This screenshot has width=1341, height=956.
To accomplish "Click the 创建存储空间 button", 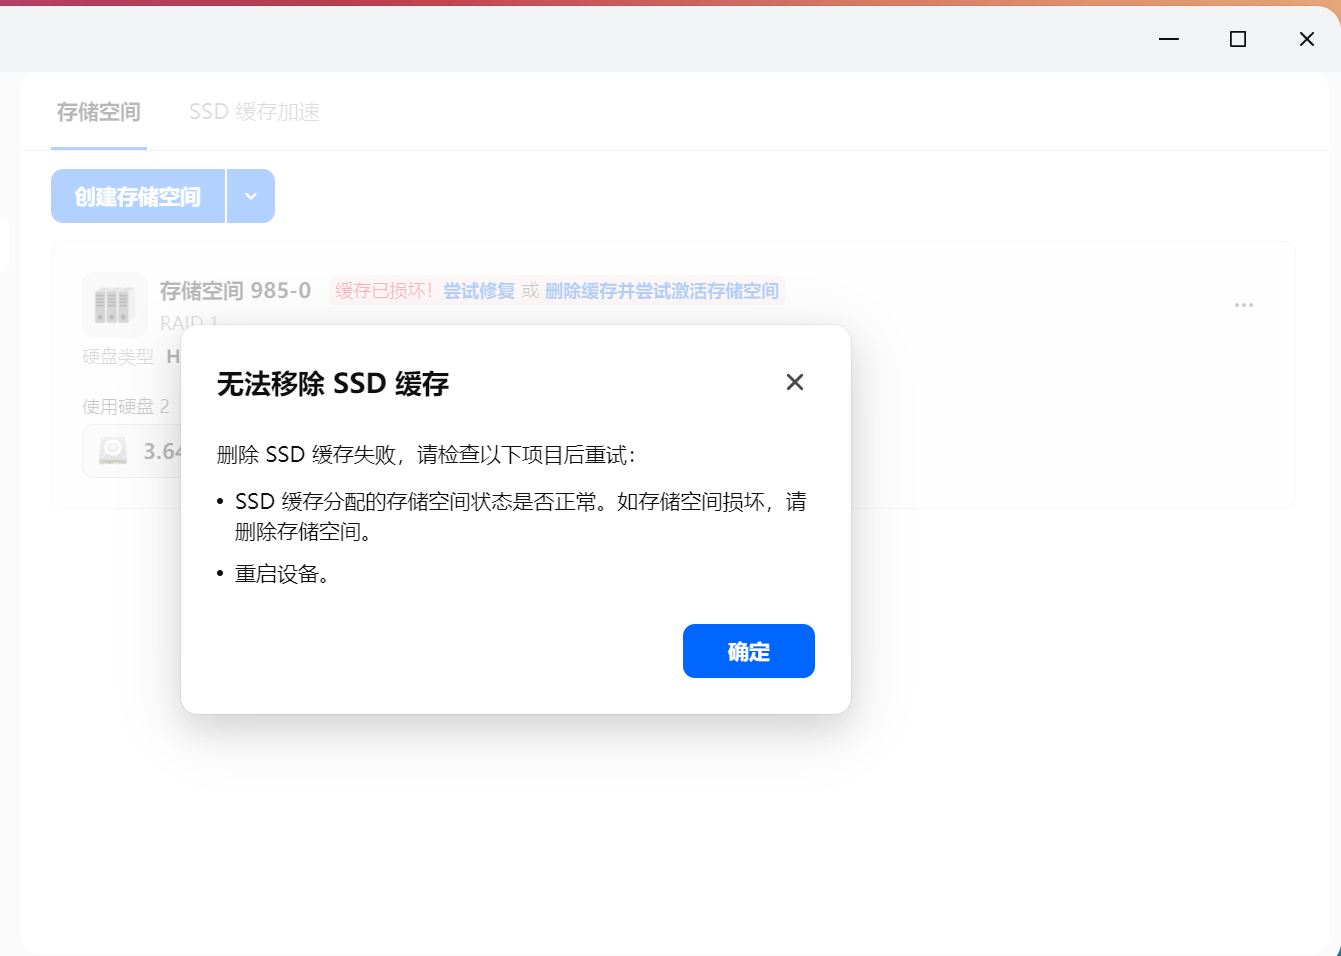I will [x=139, y=196].
